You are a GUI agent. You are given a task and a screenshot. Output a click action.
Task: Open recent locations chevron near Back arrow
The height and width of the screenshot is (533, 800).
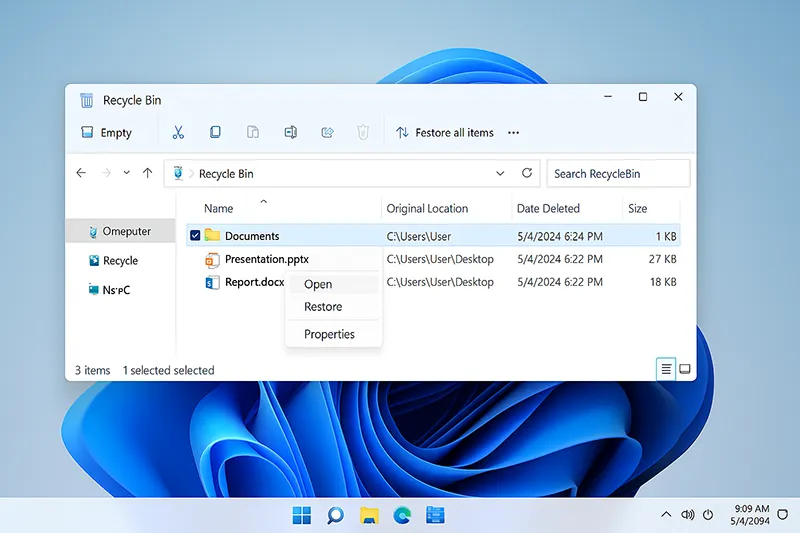click(x=126, y=173)
